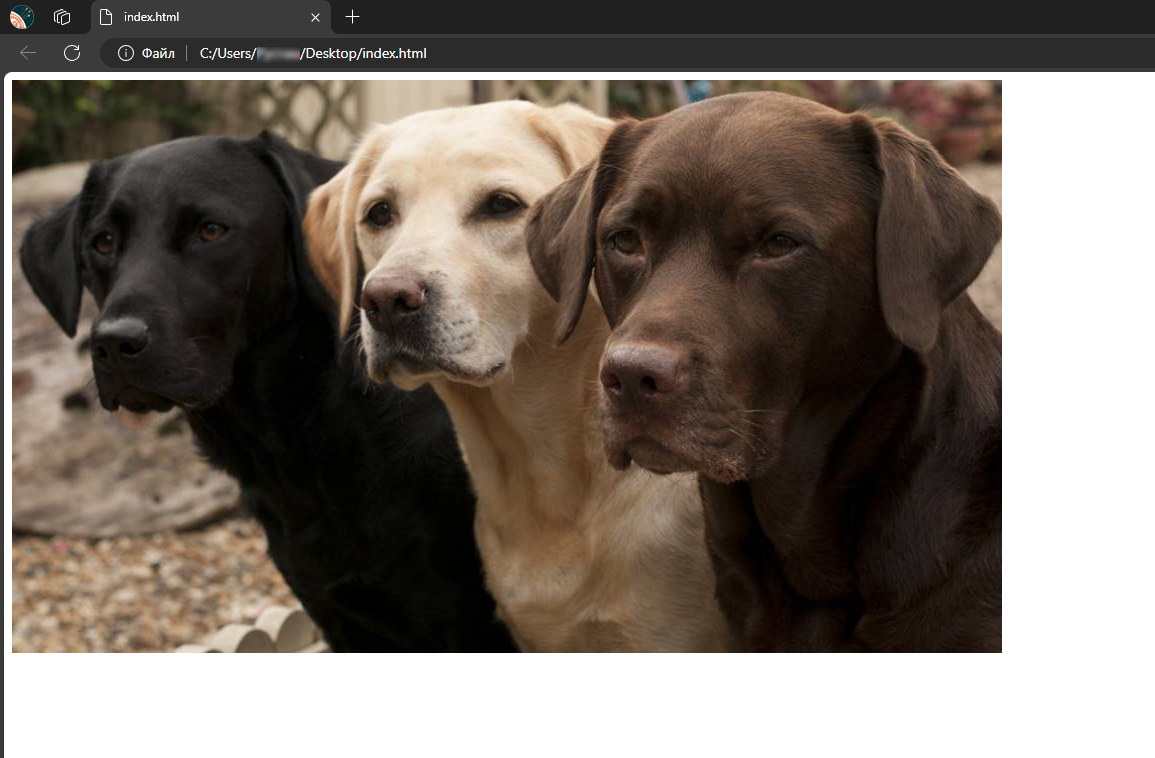Open the browser profile avatar menu
Viewport: 1155px width, 758px height.
point(22,17)
